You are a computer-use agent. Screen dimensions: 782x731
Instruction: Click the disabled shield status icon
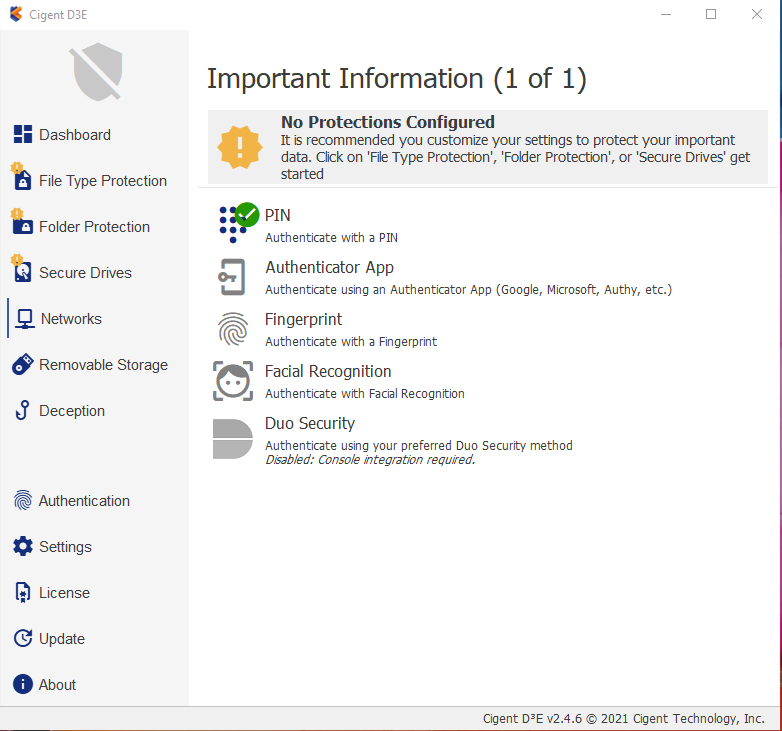tap(97, 72)
